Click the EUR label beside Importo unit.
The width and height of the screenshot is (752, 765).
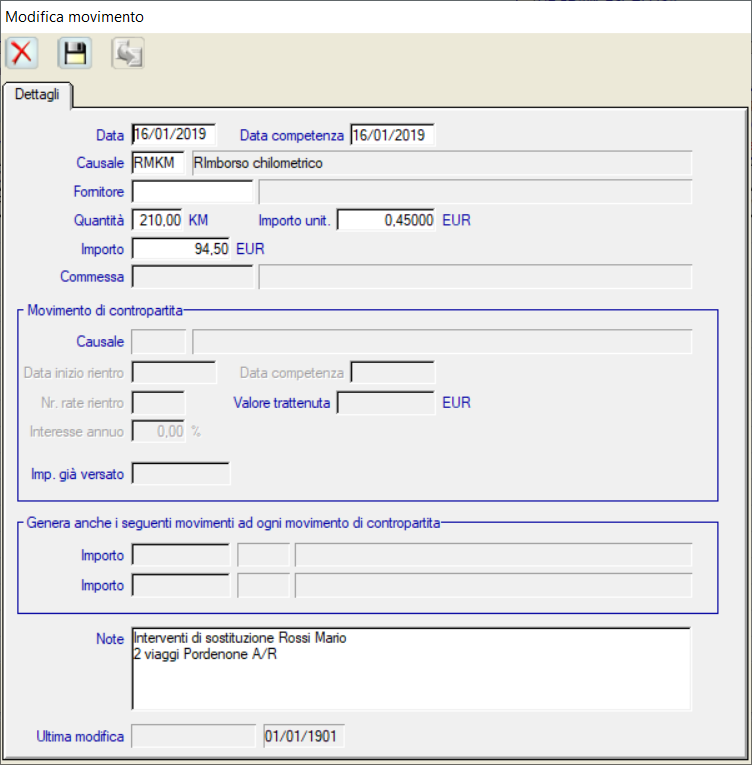[456, 220]
